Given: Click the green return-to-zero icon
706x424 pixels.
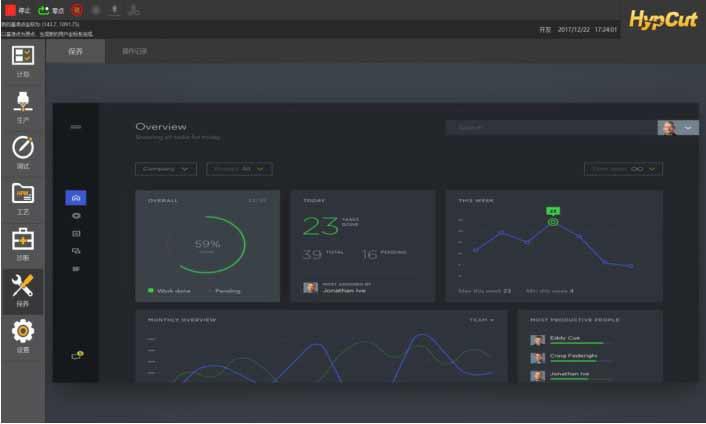Looking at the screenshot, I should [x=43, y=10].
